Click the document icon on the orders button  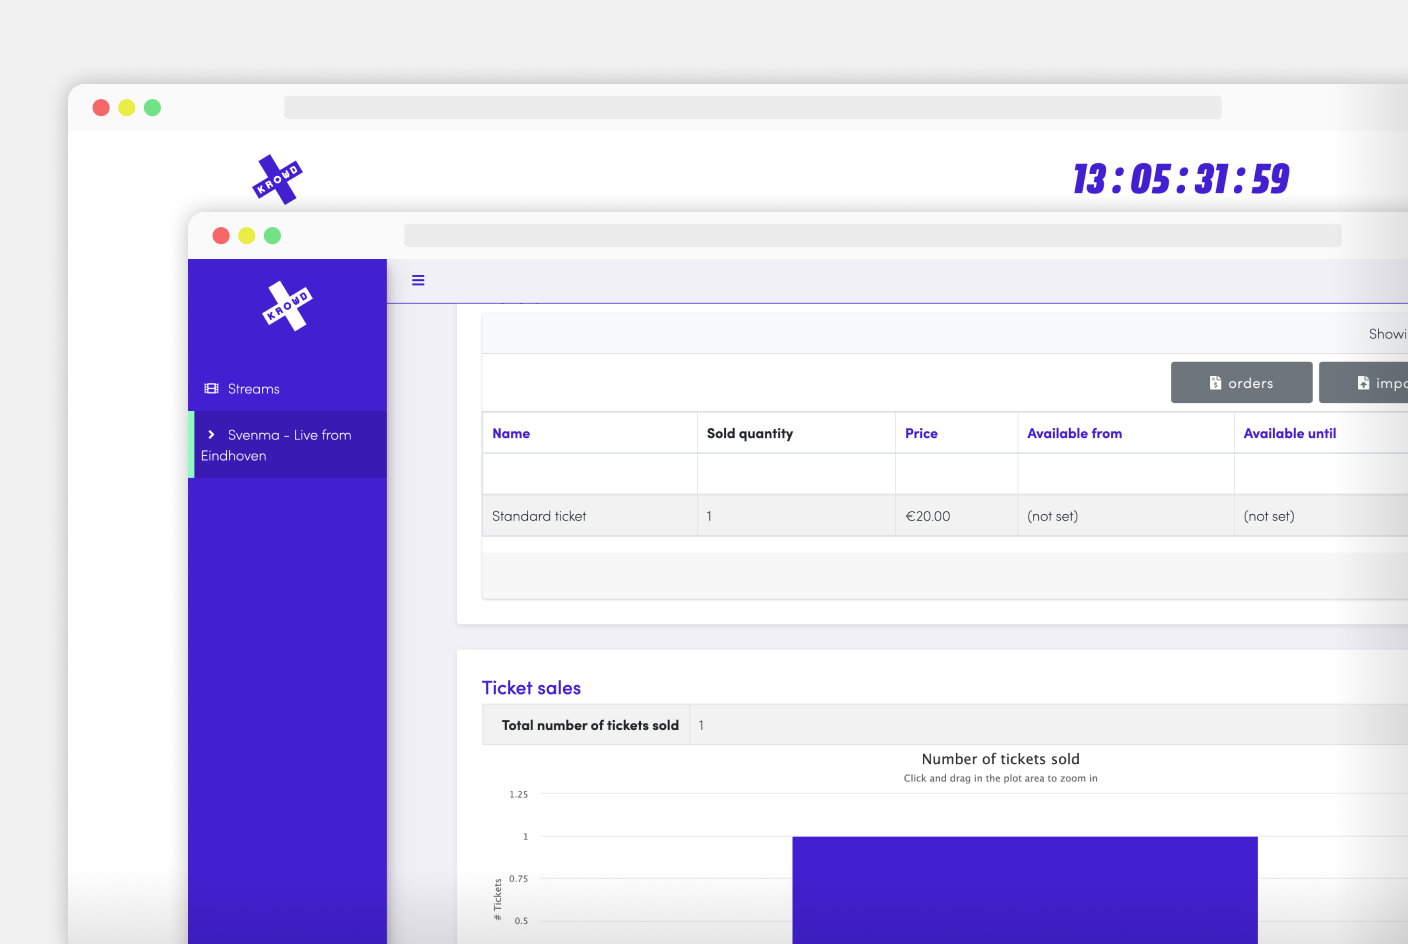click(x=1215, y=383)
